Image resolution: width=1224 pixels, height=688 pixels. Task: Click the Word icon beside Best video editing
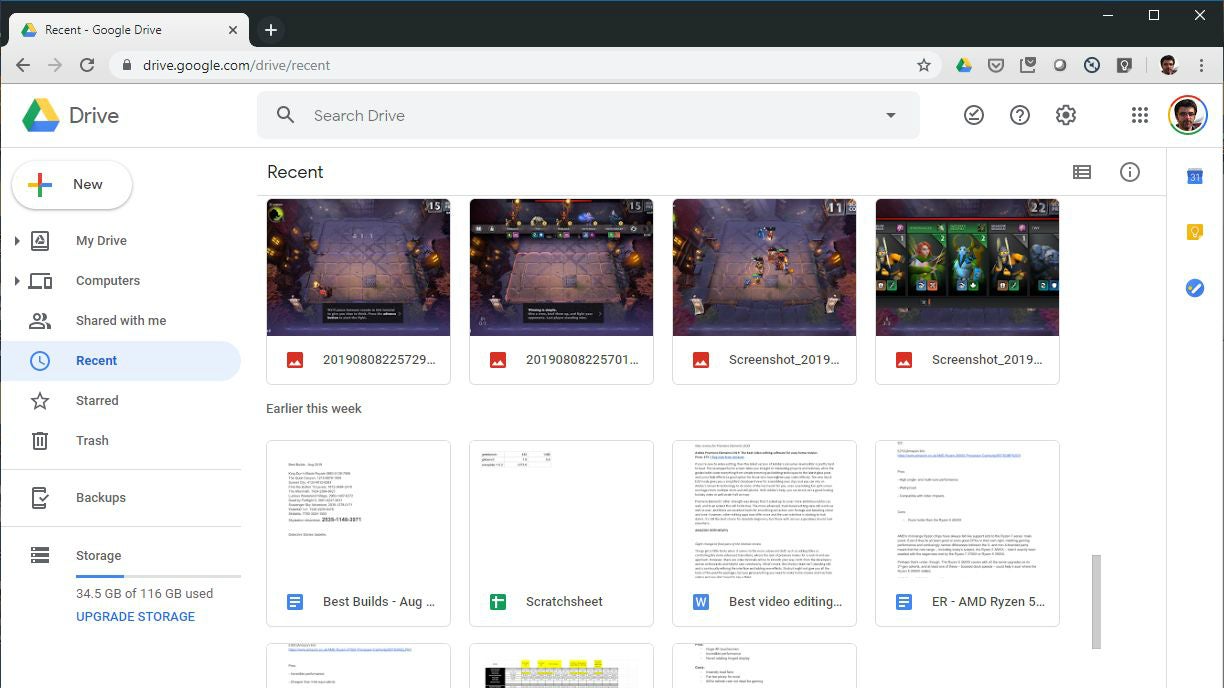tap(701, 602)
